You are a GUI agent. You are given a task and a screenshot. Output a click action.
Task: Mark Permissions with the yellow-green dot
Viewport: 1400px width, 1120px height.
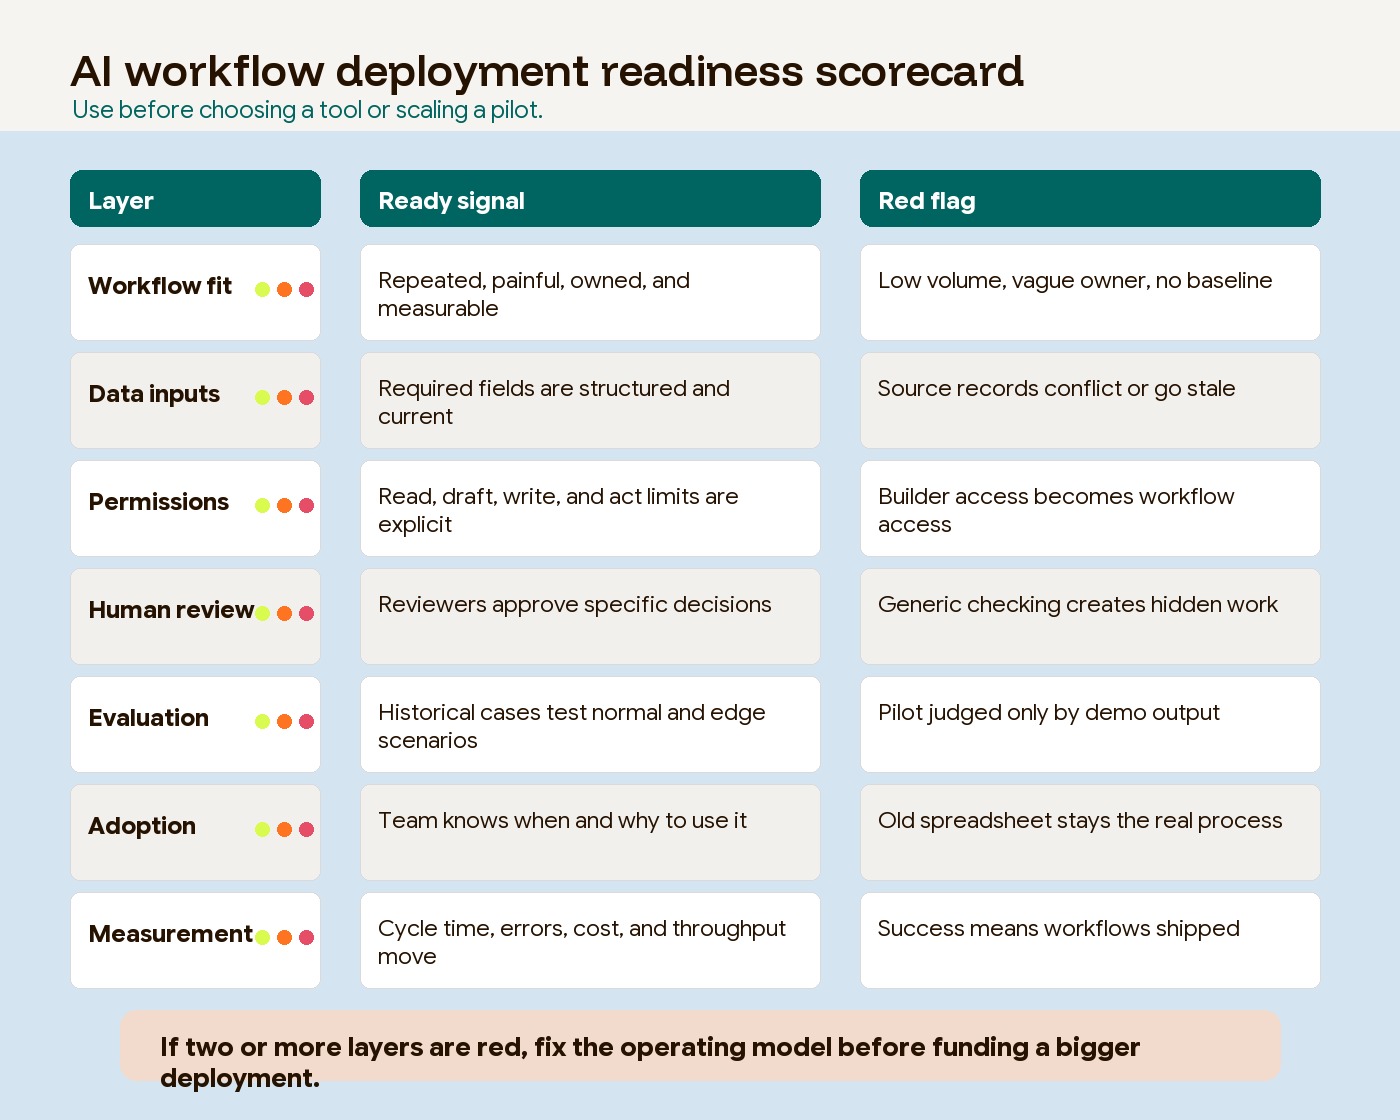point(262,505)
